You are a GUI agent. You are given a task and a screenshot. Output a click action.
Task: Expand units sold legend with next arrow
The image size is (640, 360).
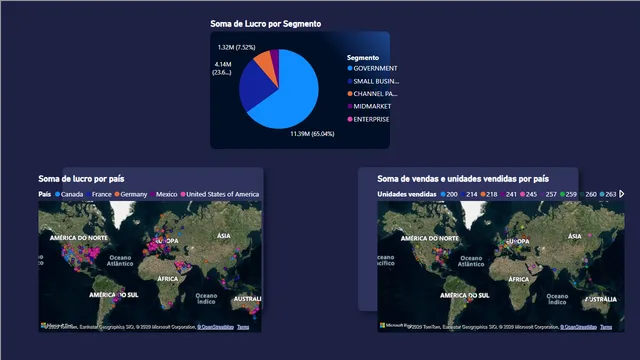coord(622,194)
